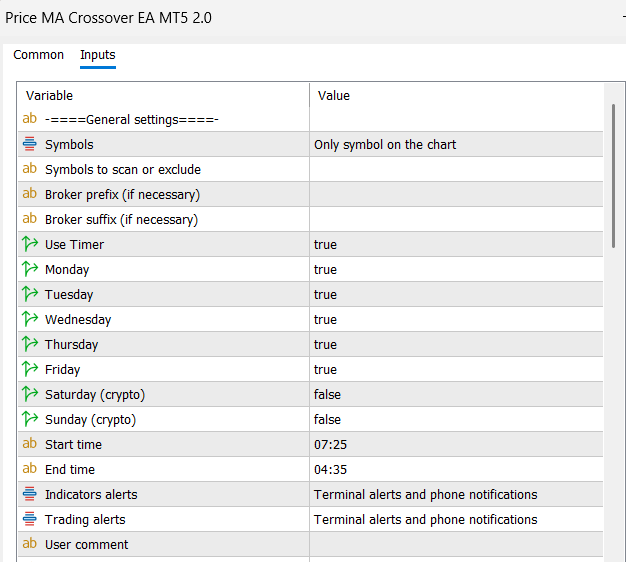Click the Variable column header
Screen dimensions: 626x562
coord(50,96)
